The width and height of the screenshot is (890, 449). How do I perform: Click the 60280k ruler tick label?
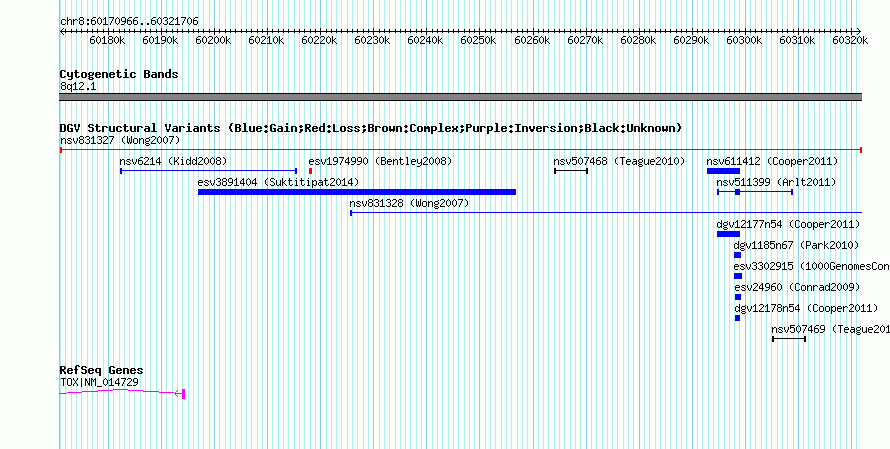tap(638, 40)
